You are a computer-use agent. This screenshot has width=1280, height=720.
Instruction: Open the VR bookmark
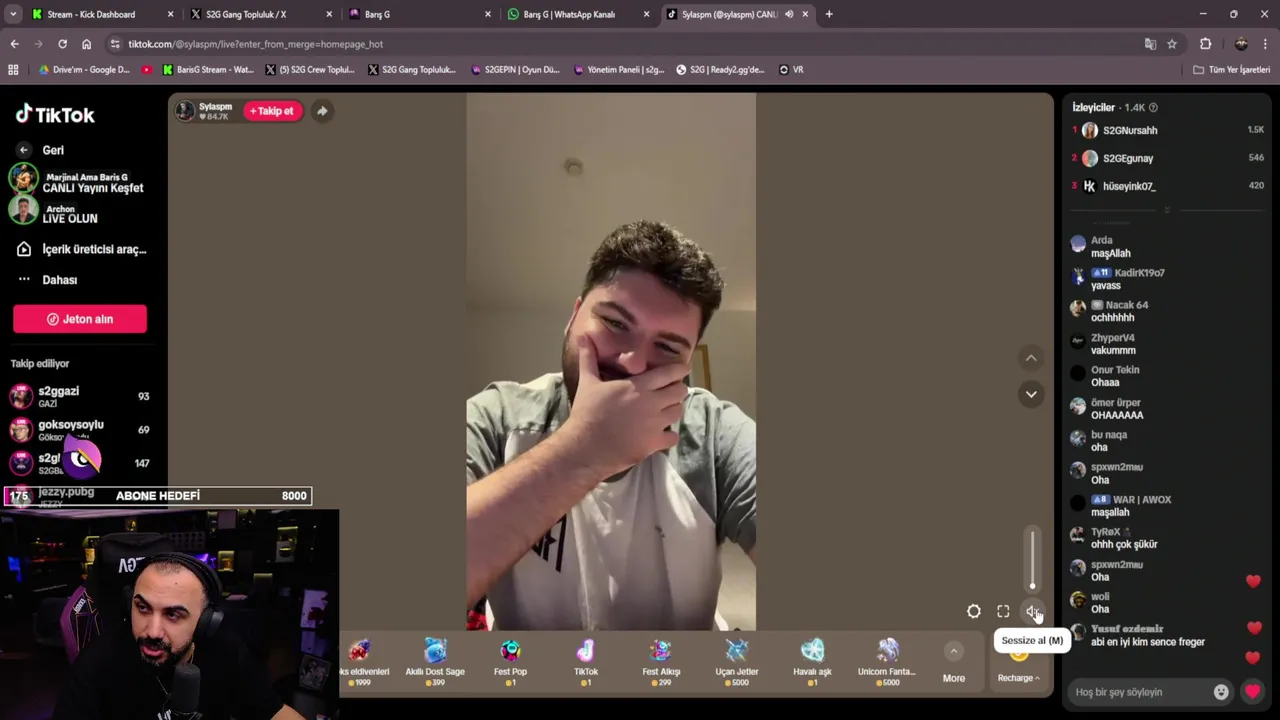click(791, 70)
